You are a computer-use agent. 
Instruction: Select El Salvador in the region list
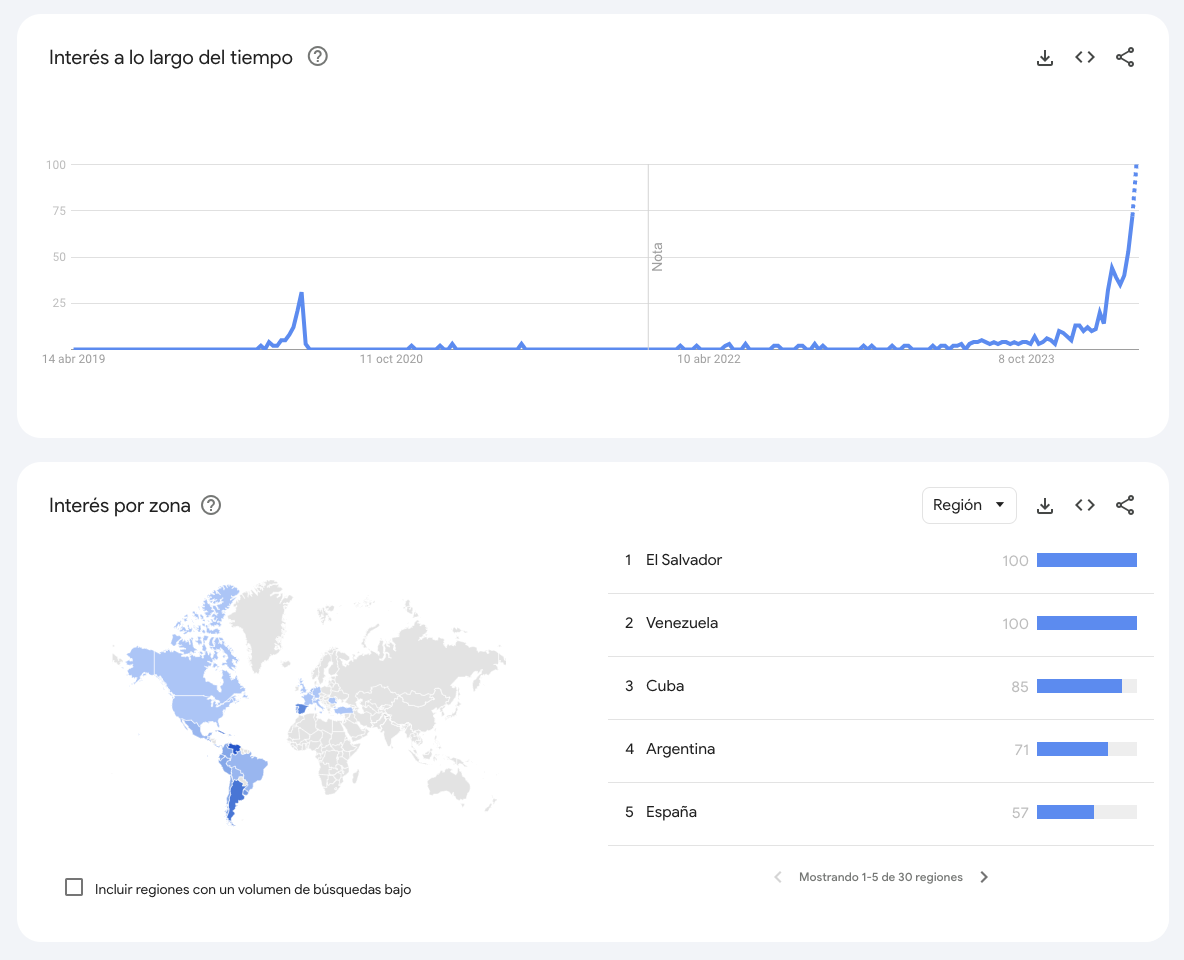(x=683, y=560)
